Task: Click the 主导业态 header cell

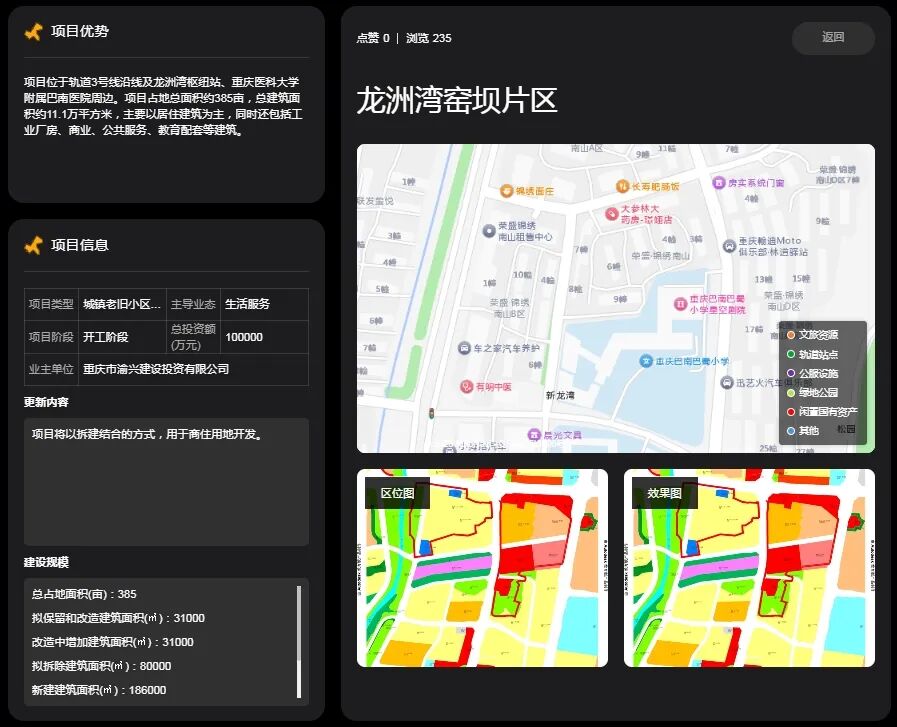Action: (x=193, y=304)
